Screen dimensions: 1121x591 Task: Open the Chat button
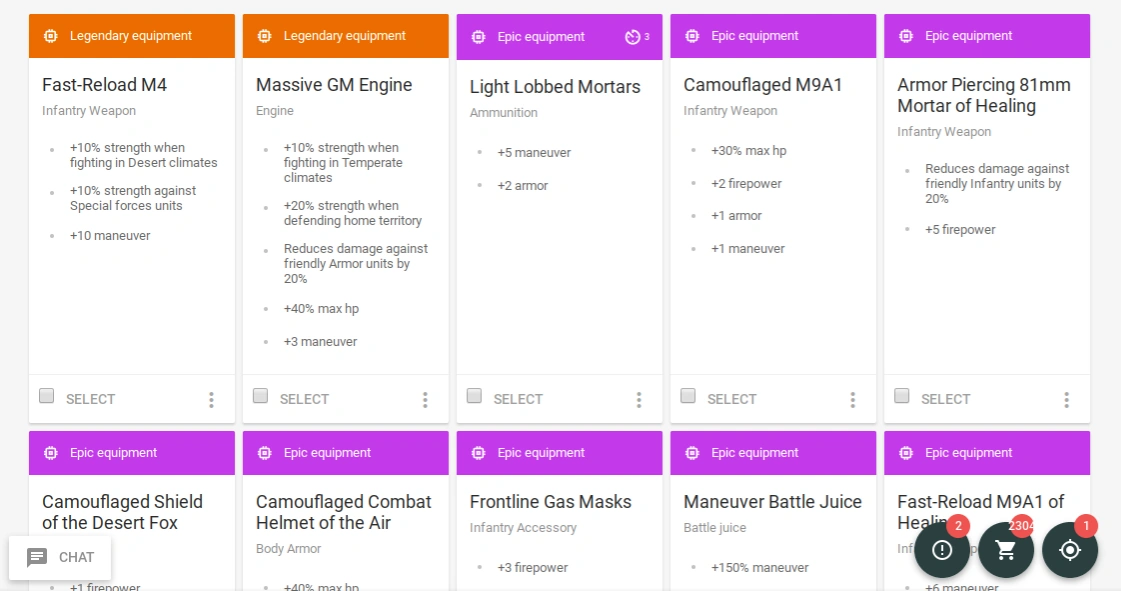tap(61, 557)
